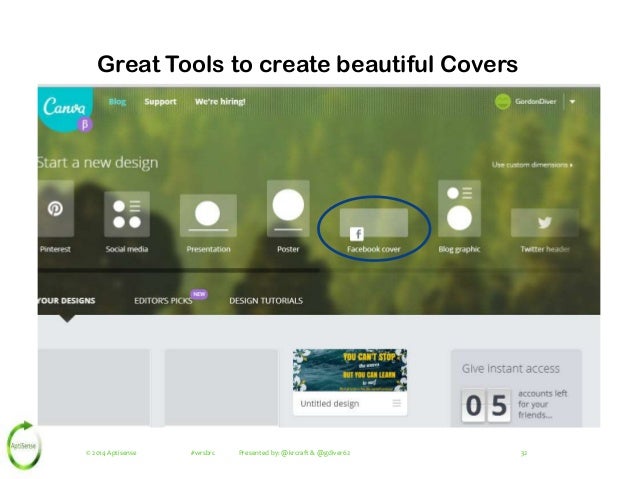This screenshot has height=479, width=638.
Task: Open the Support link
Action: click(160, 102)
